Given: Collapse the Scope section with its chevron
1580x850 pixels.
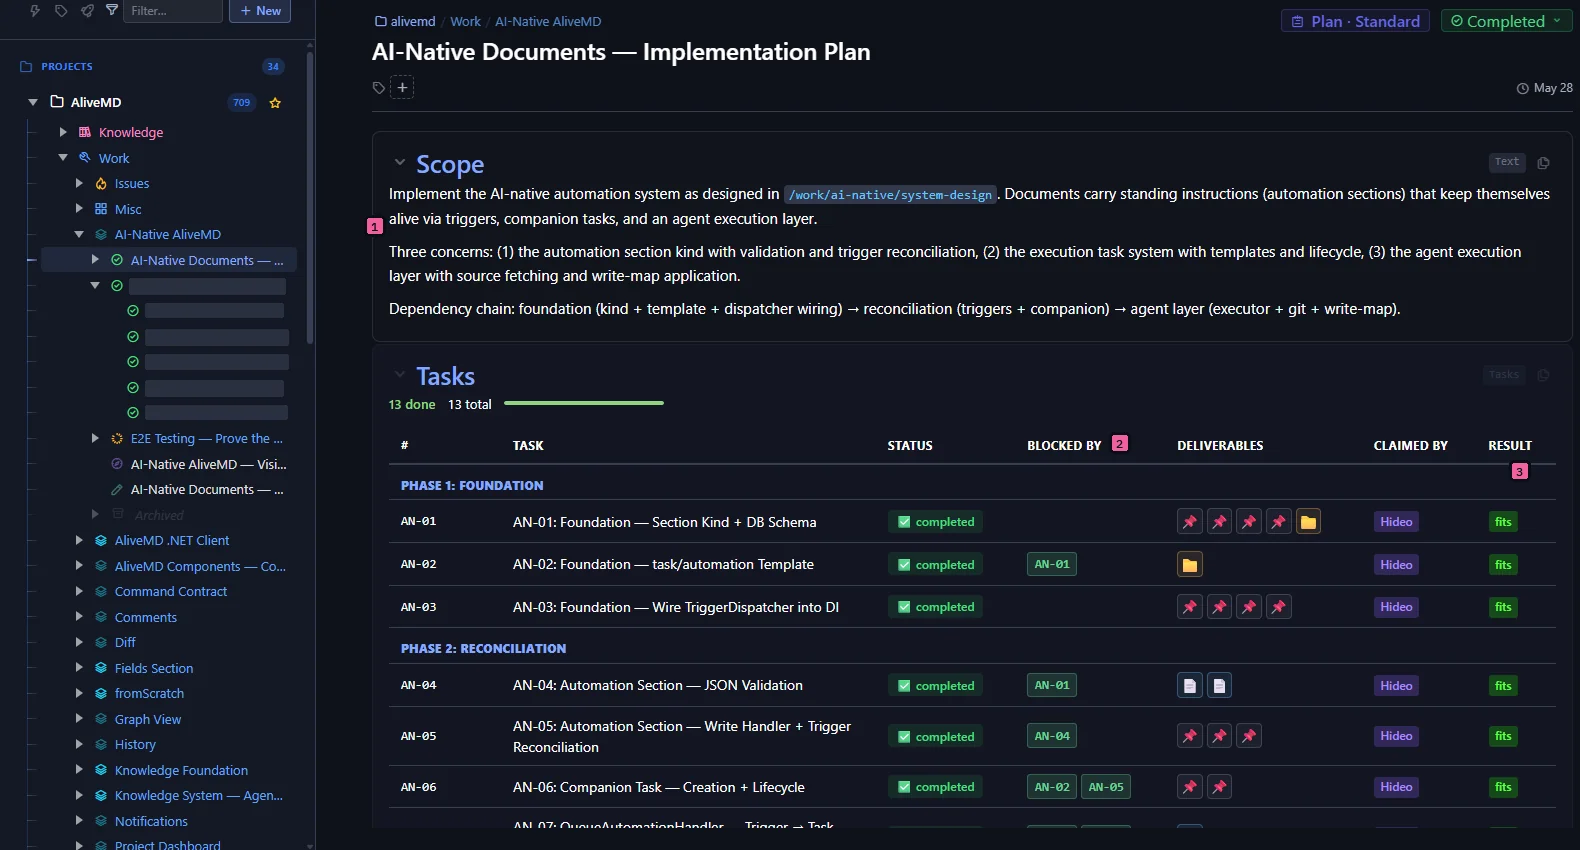Looking at the screenshot, I should pos(400,163).
